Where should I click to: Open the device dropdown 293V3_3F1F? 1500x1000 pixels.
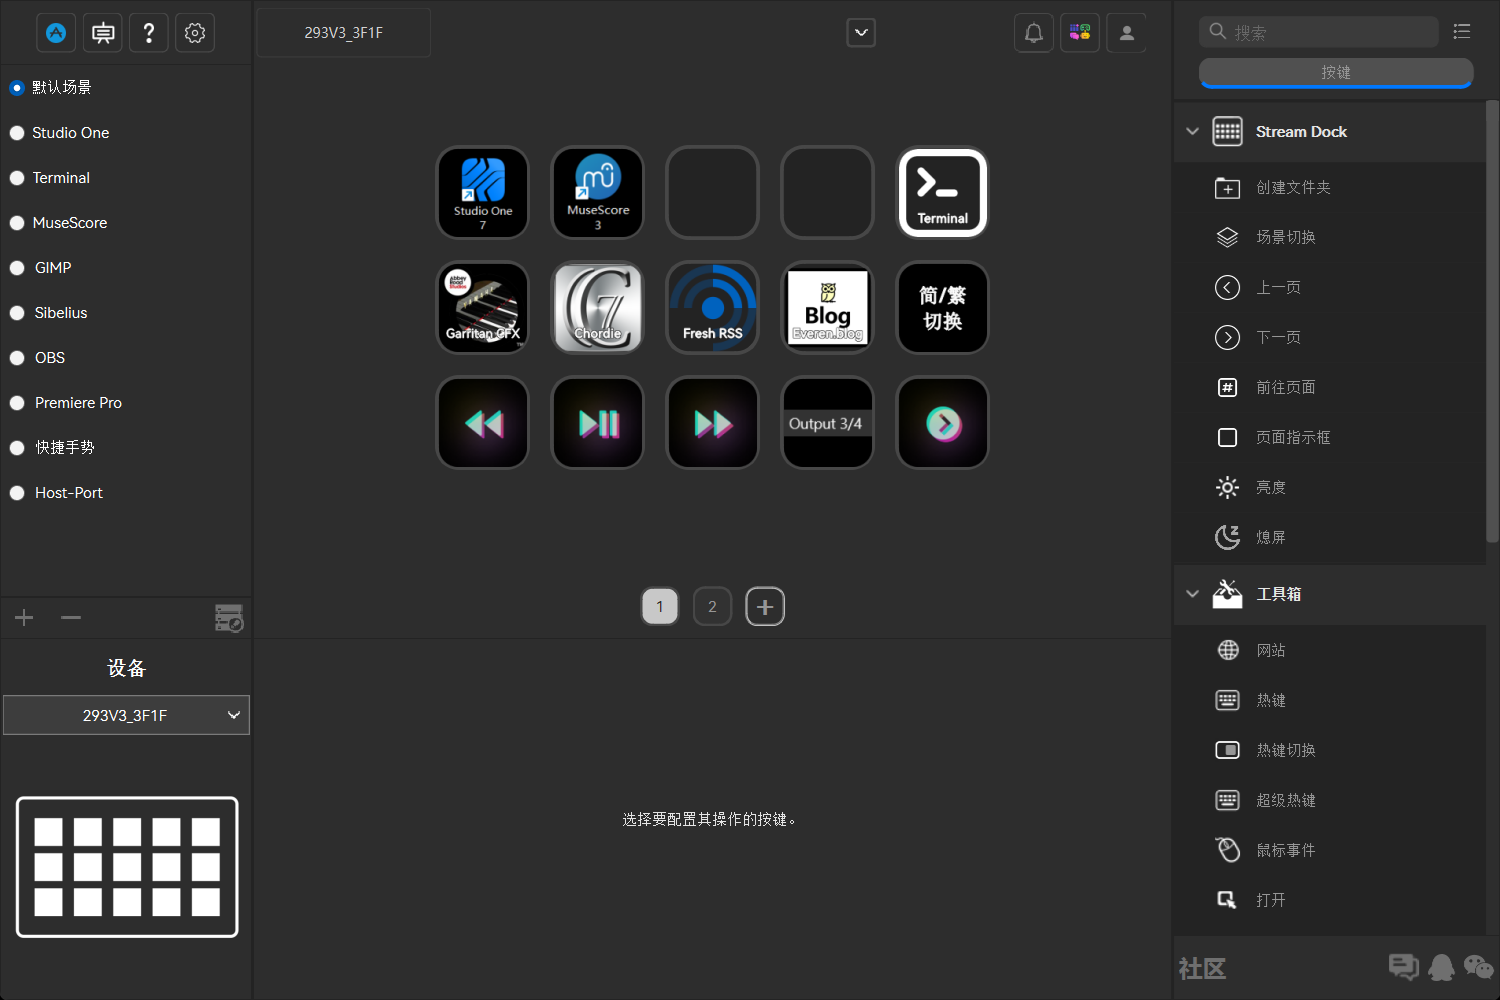tap(126, 715)
